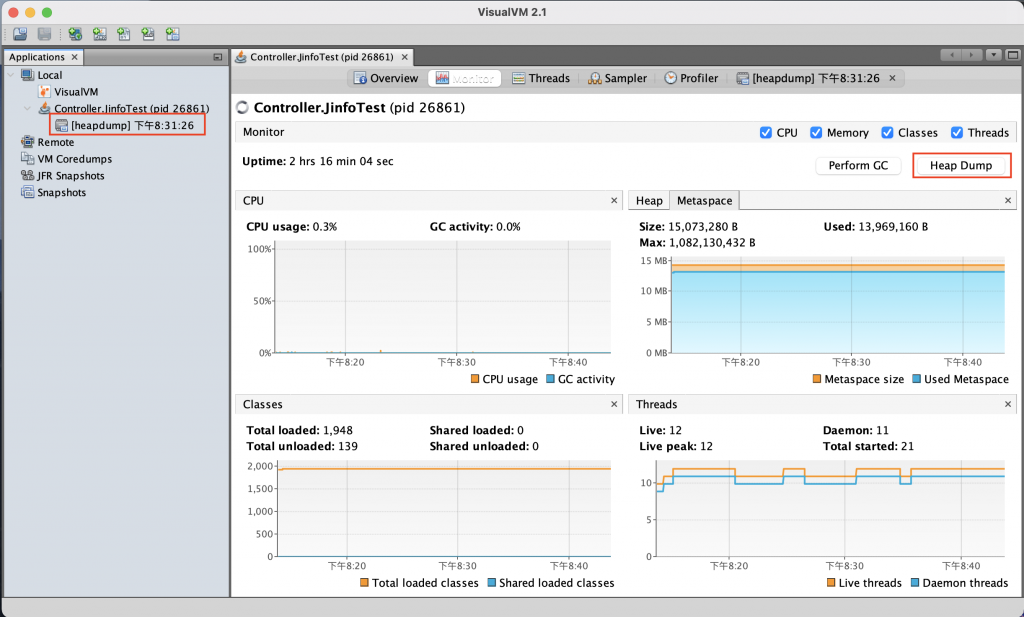This screenshot has height=617, width=1024.
Task: Close the CPU graph panel
Action: click(614, 200)
